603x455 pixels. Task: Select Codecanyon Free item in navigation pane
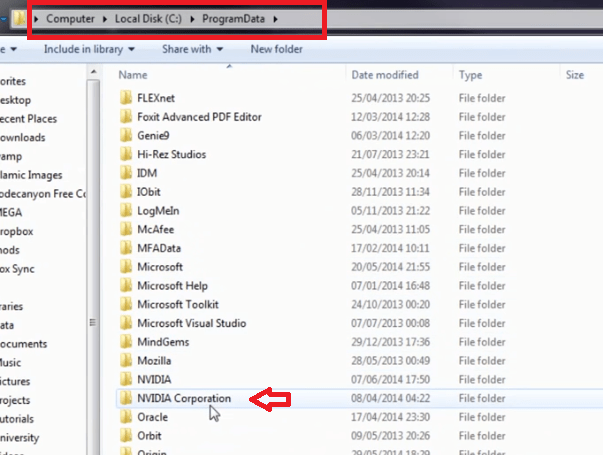(43, 194)
